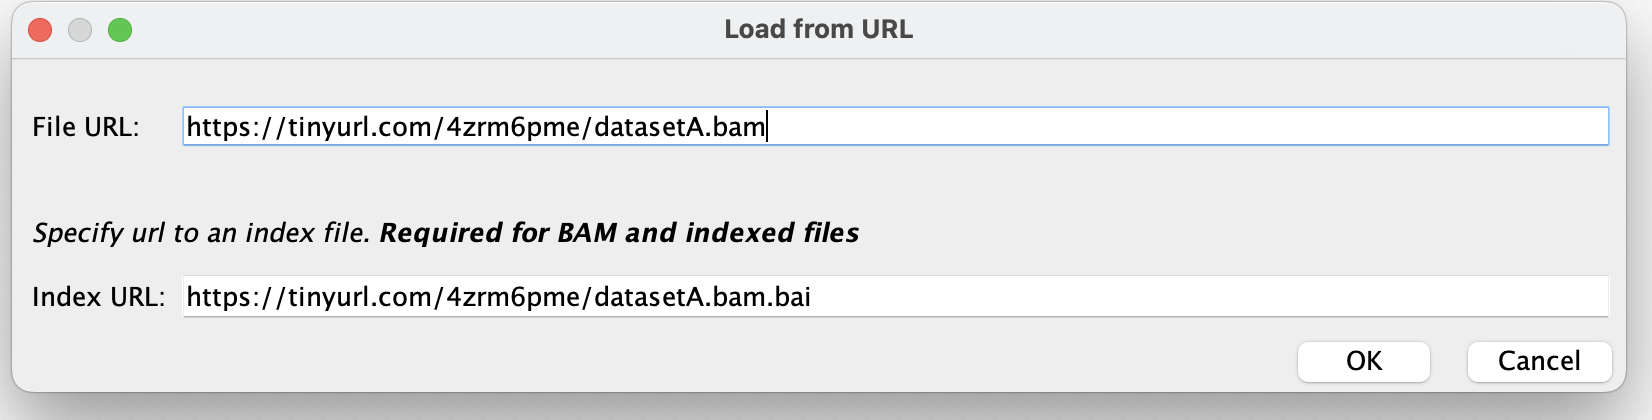This screenshot has height=420, width=1652.
Task: Click the italic "Specify url to an index file" text
Action: click(x=201, y=233)
